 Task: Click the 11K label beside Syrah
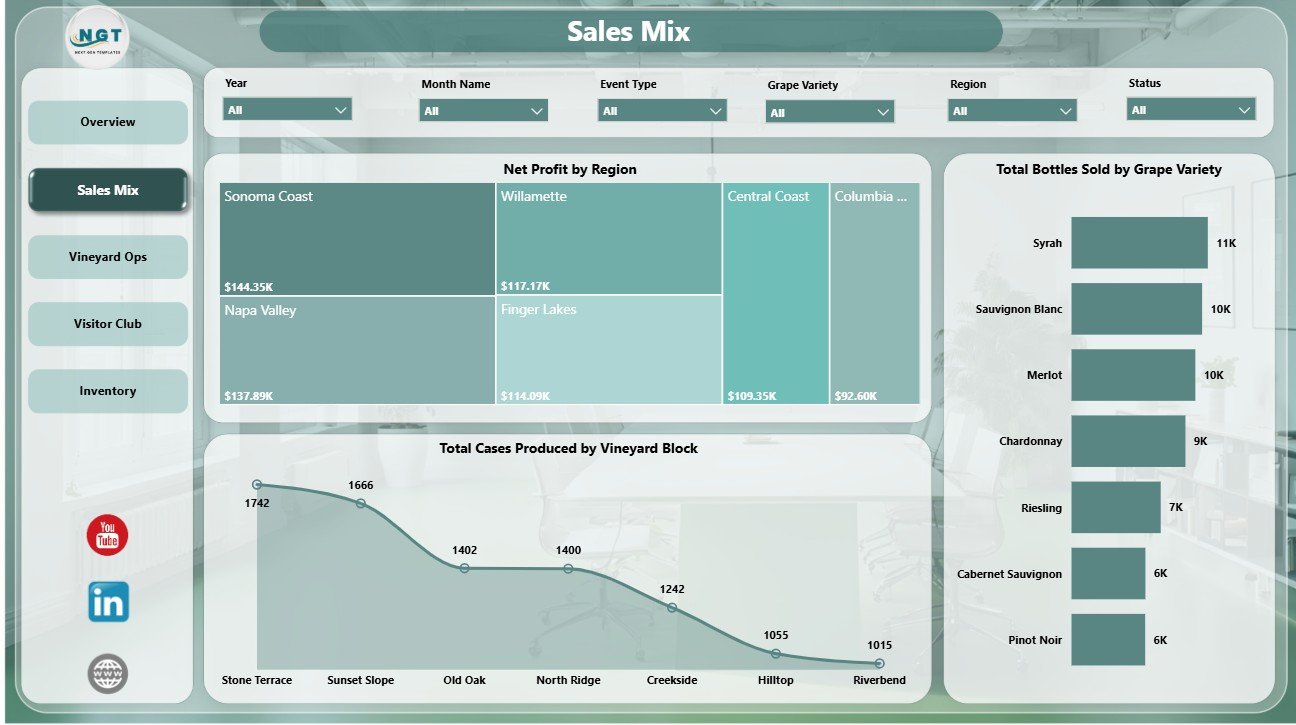[x=1227, y=243]
